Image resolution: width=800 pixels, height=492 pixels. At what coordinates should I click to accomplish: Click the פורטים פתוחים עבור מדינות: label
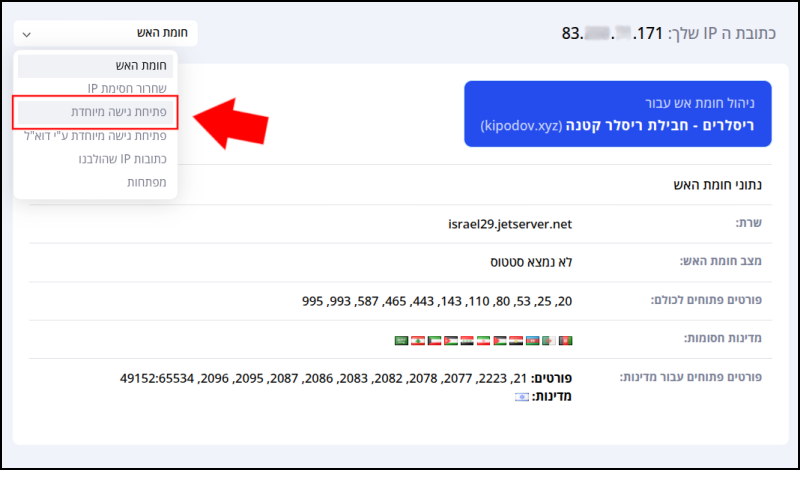coord(691,377)
